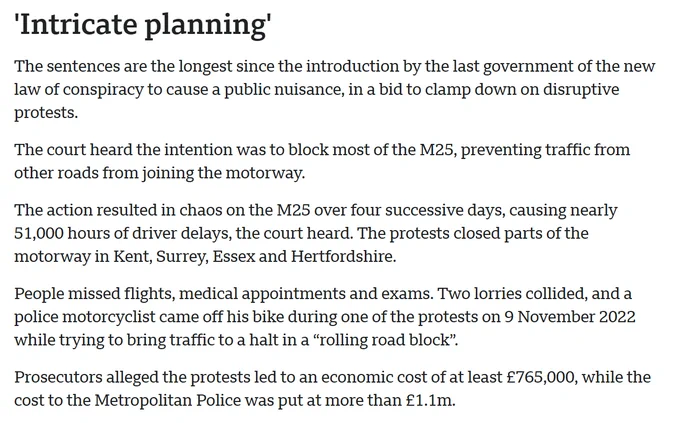Screen dimensions: 680x423
Task: Click the amount '£765,000'
Action: point(542,377)
